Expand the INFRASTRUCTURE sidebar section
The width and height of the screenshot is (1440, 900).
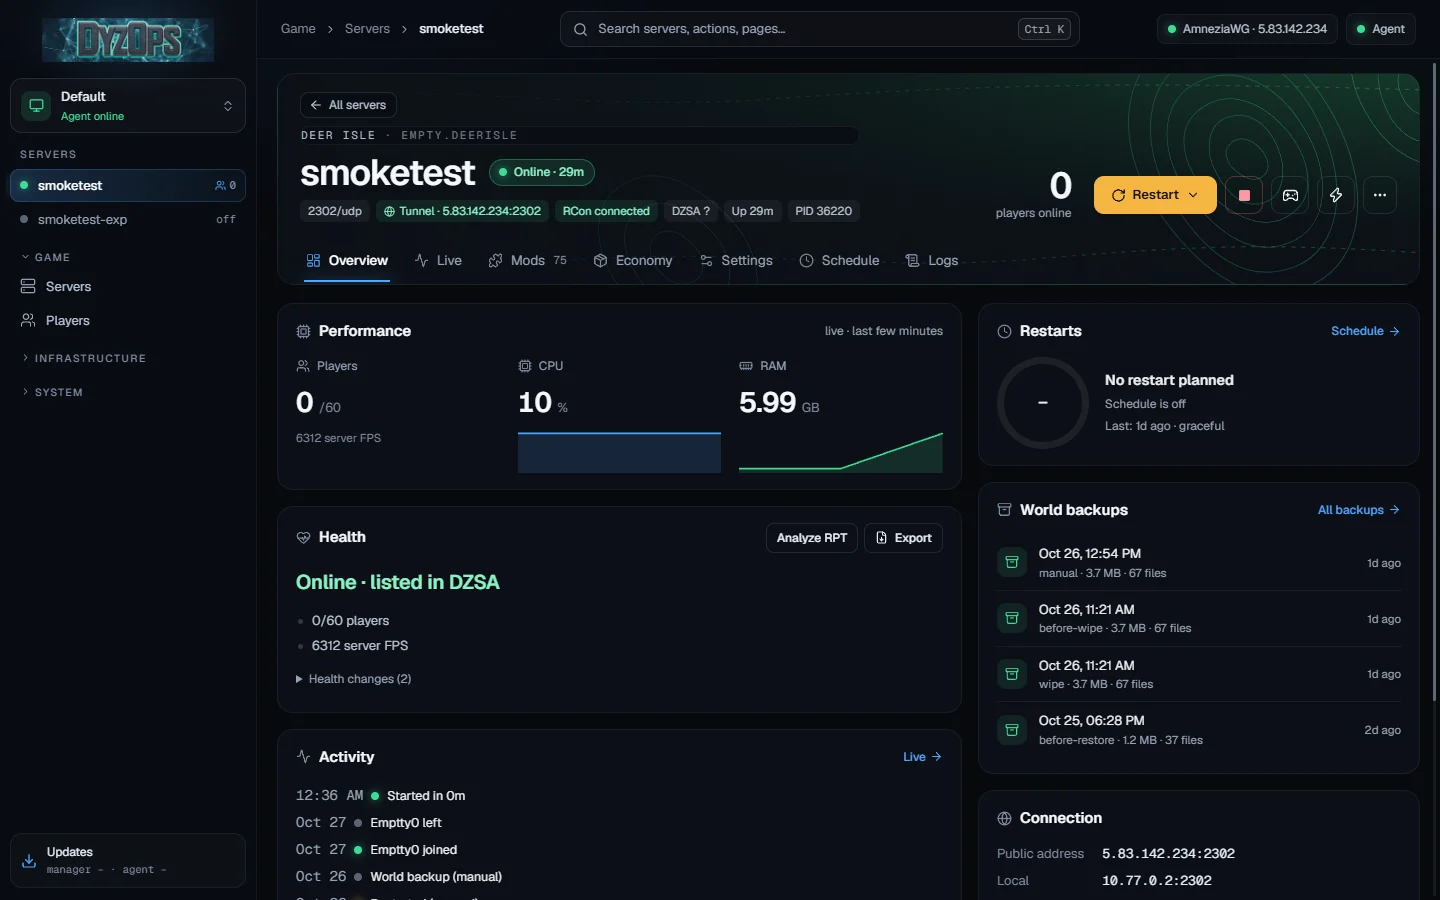[x=84, y=358]
